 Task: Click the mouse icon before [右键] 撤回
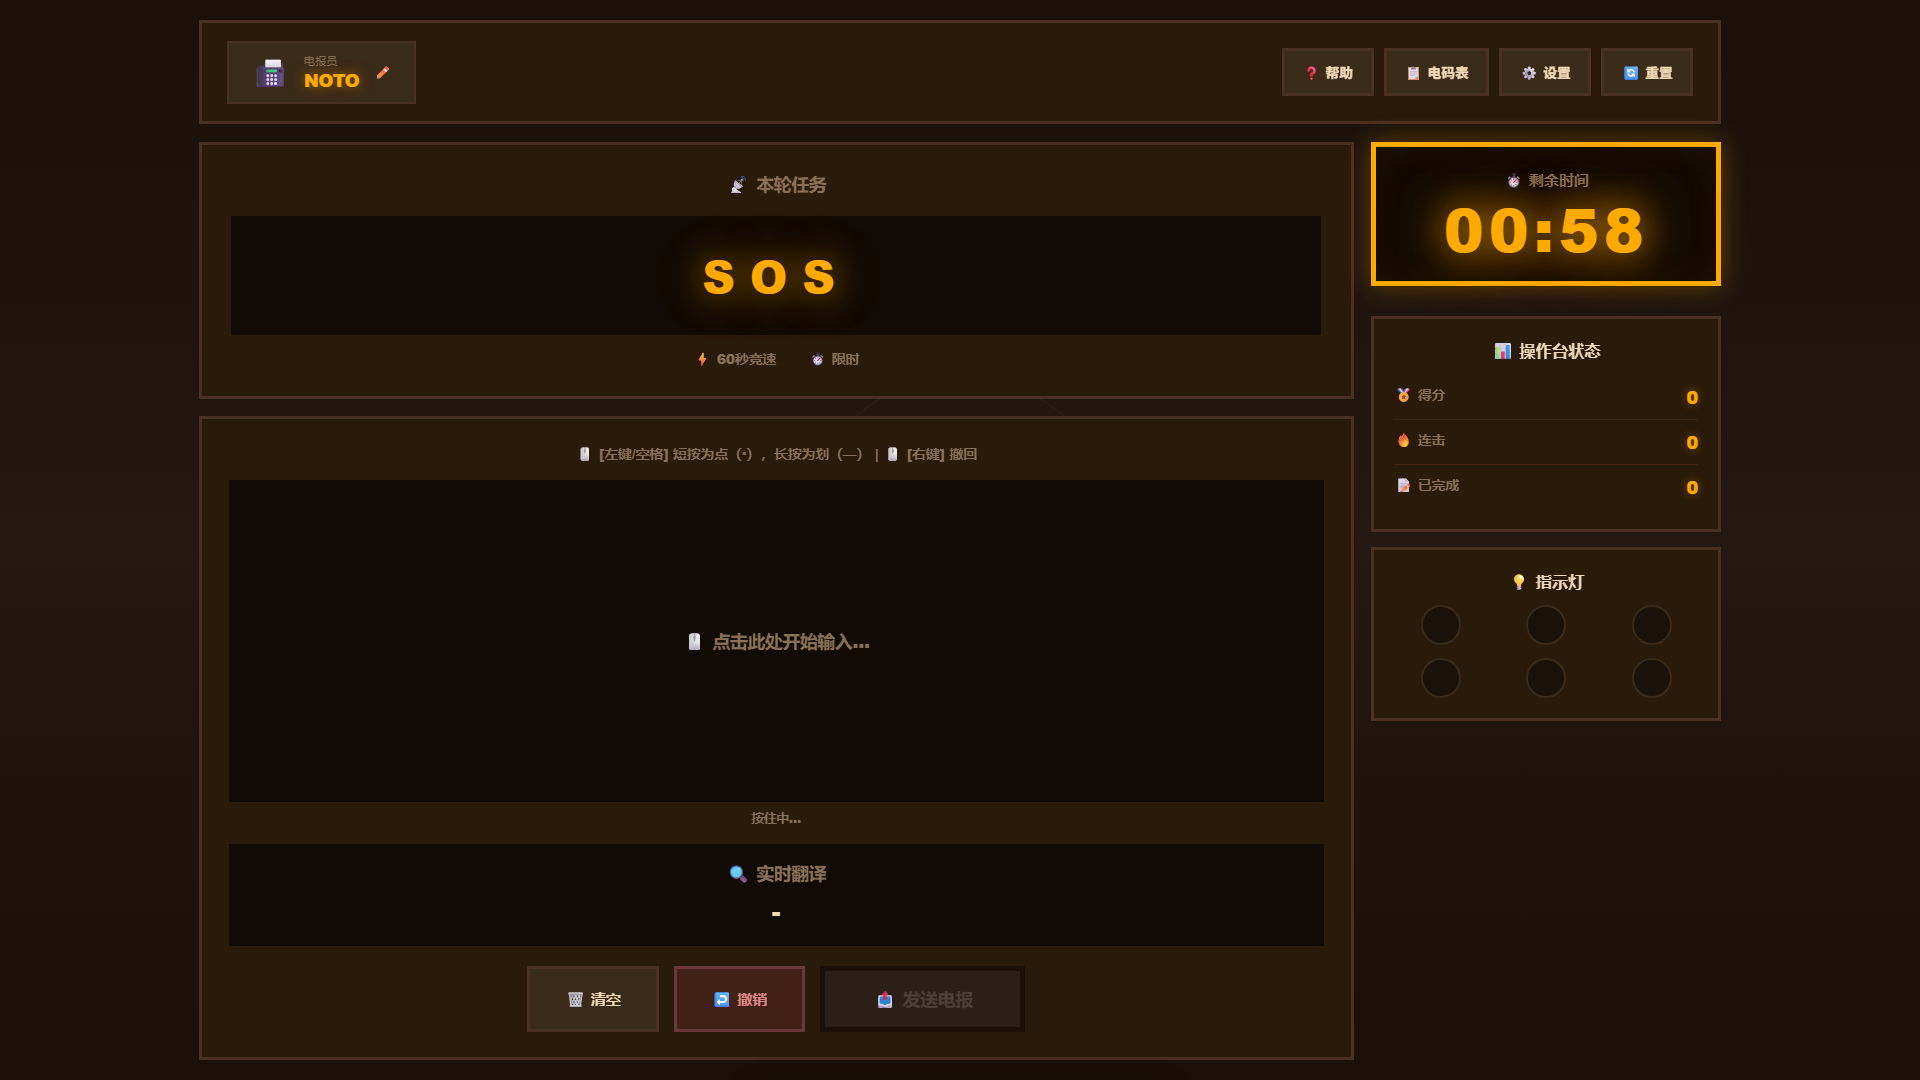pyautogui.click(x=893, y=454)
